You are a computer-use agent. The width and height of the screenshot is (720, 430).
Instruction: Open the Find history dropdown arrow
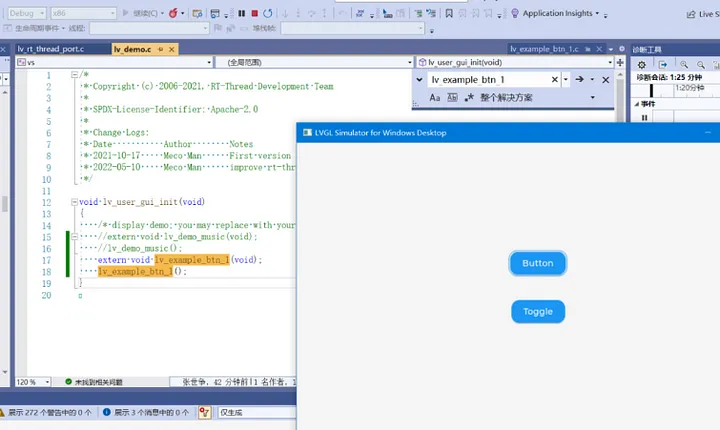click(566, 79)
